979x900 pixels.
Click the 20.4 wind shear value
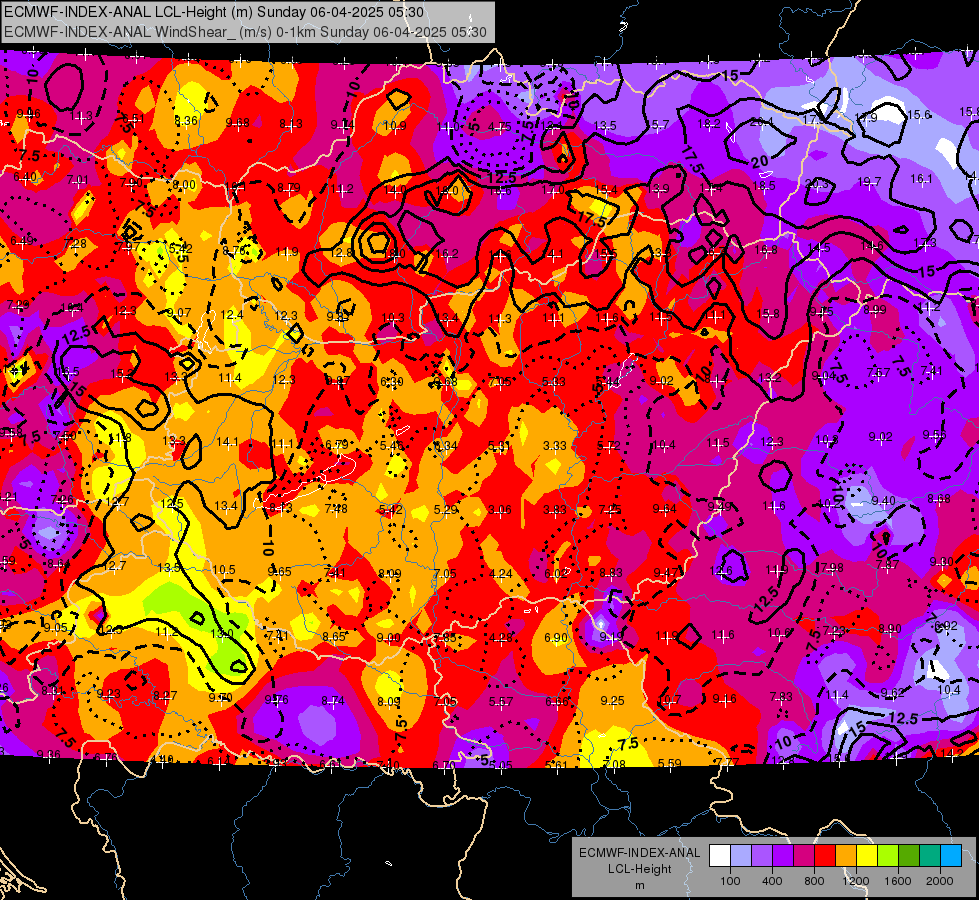point(762,122)
